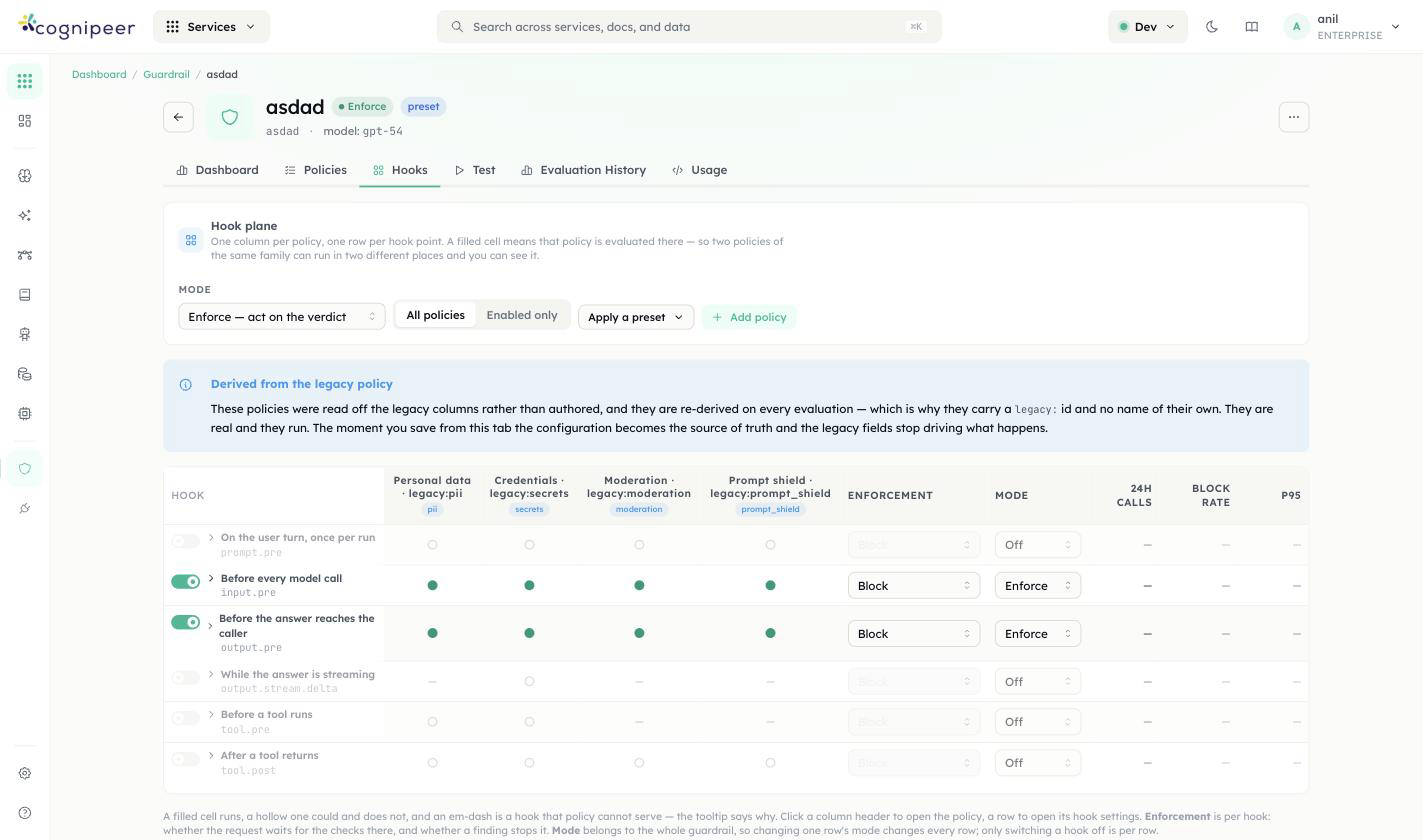The height and width of the screenshot is (840, 1423).
Task: Open the brain icon in the left sidebar
Action: pos(25,176)
